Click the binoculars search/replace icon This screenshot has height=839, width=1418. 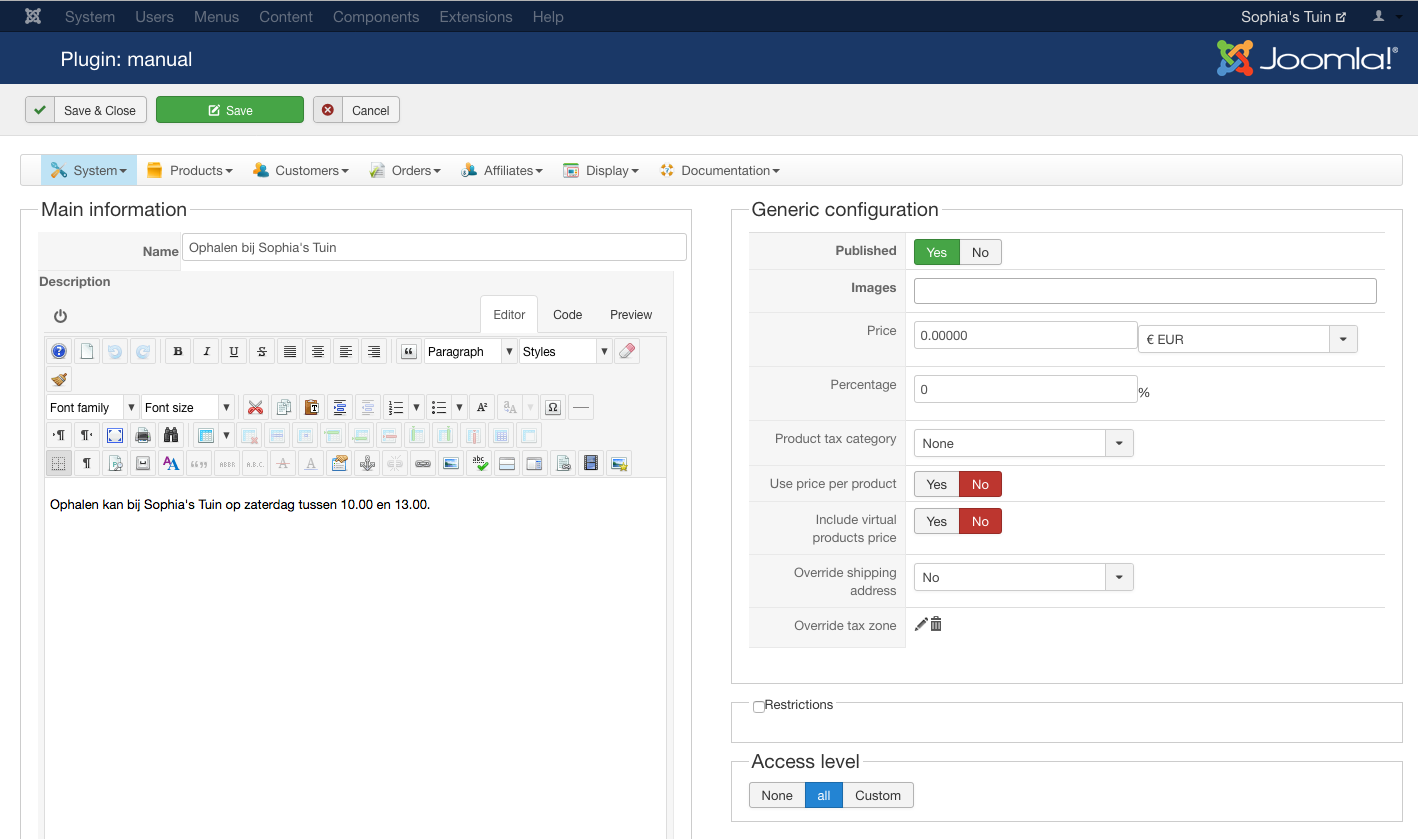tap(171, 435)
